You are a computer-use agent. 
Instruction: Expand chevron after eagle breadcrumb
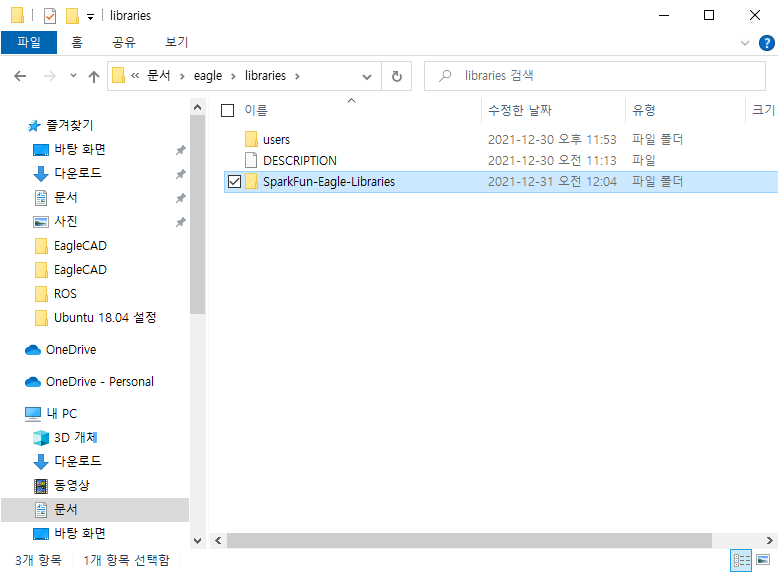tap(233, 76)
